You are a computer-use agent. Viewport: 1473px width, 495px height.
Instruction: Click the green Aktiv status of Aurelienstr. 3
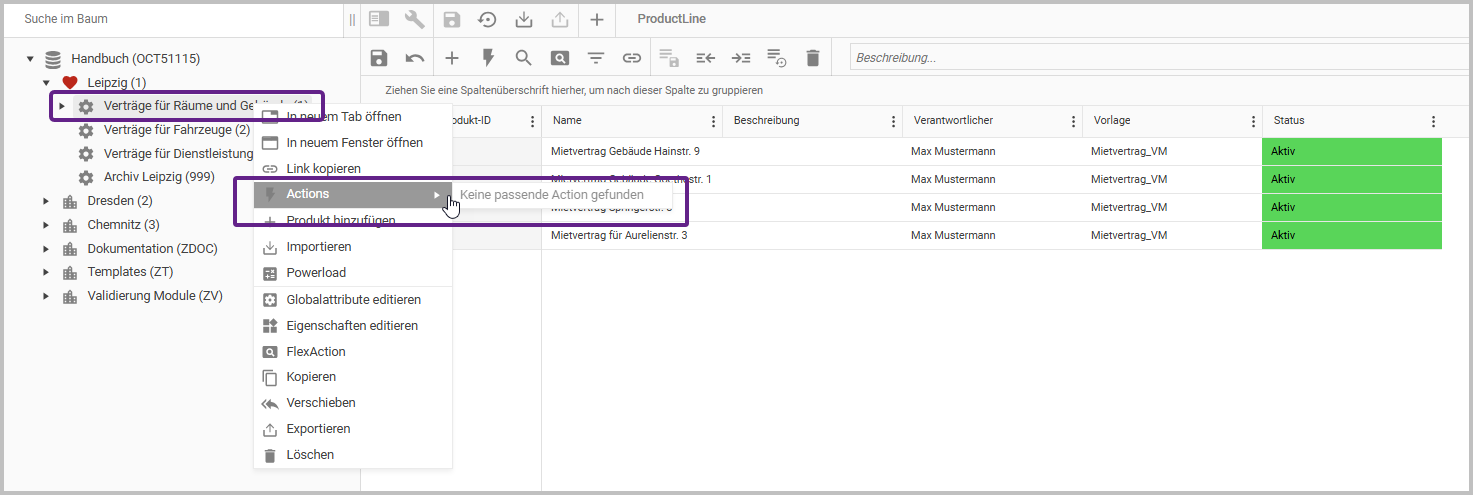[x=1351, y=235]
